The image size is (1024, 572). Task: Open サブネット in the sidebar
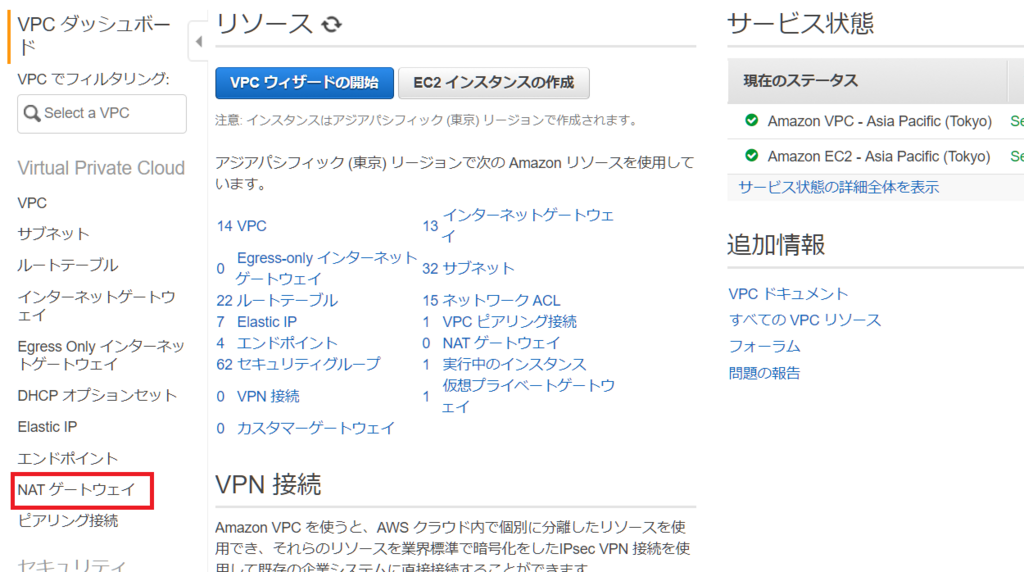(53, 234)
